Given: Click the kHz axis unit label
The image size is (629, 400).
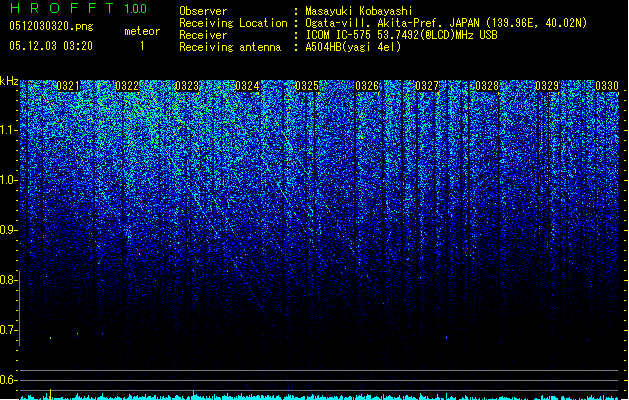Looking at the screenshot, I should coord(9,81).
